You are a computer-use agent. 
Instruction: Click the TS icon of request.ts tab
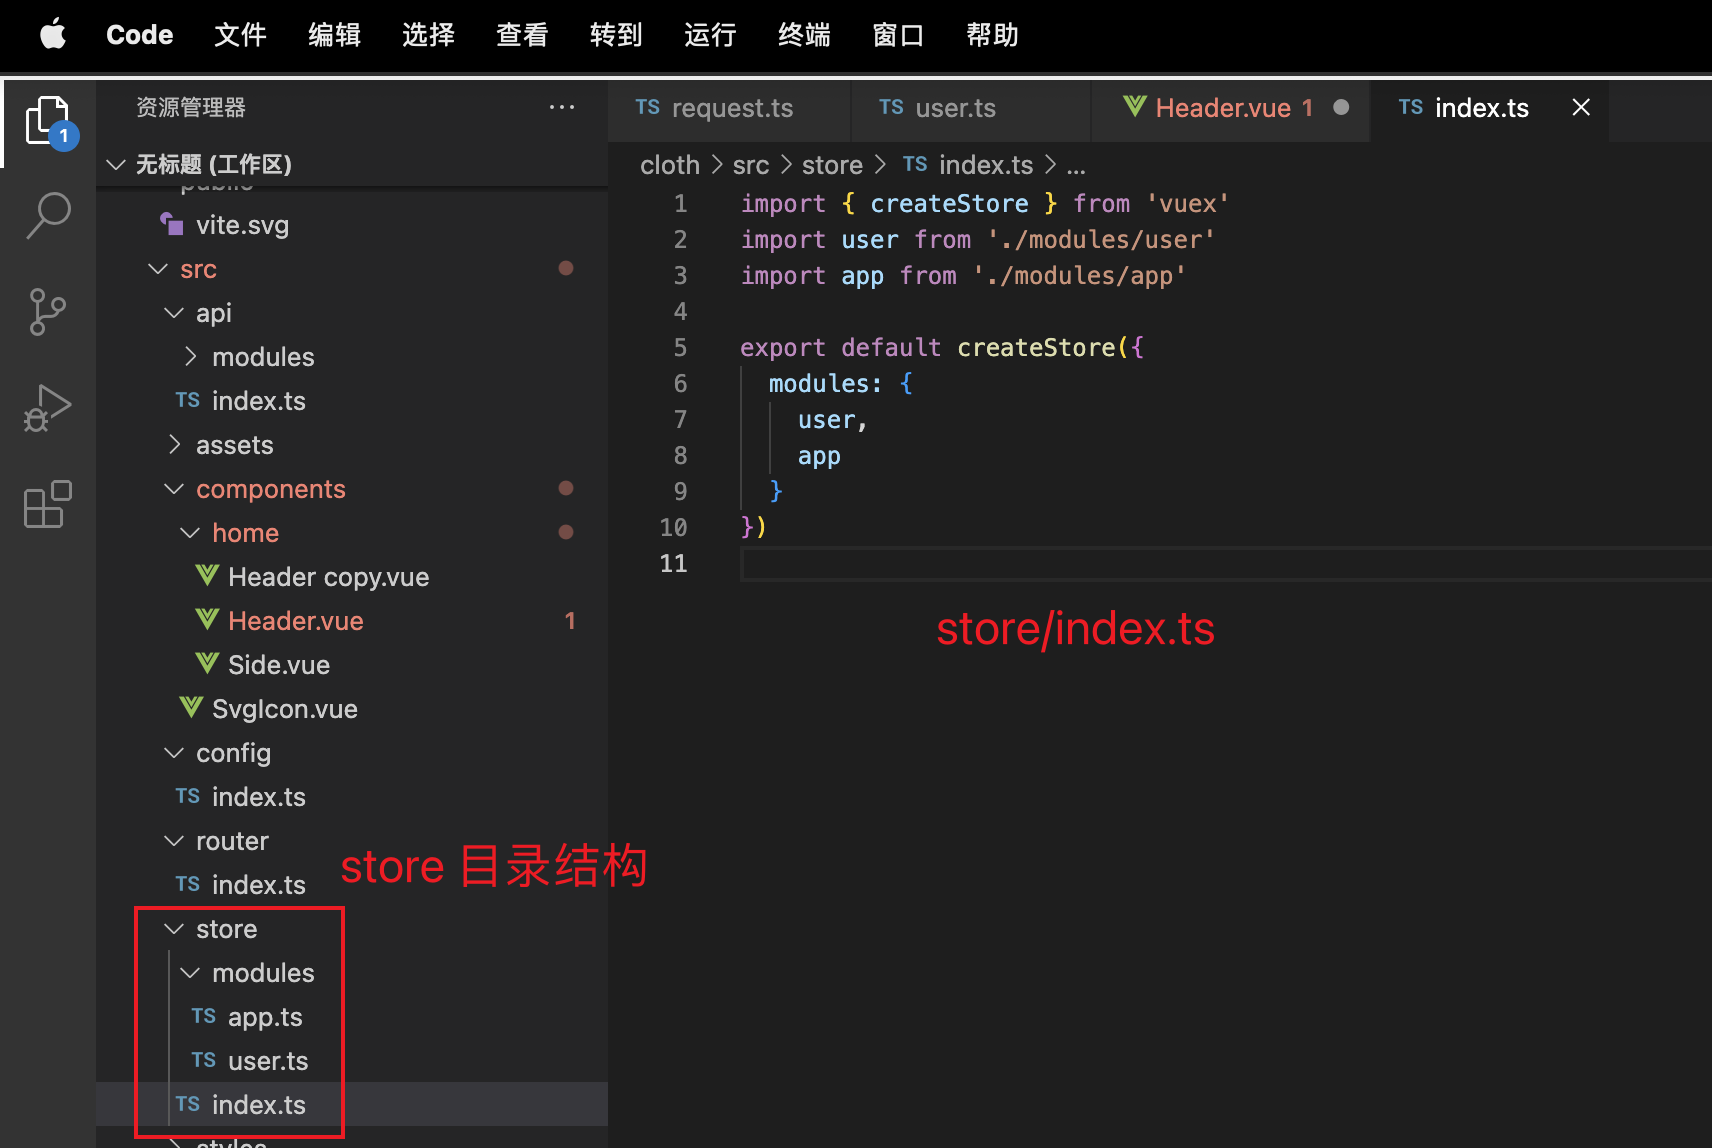648,107
